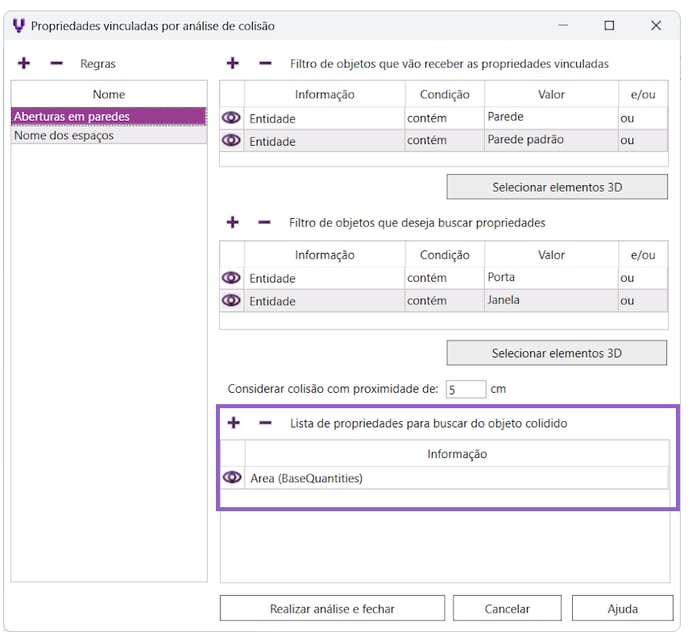
Task: Open the e/ou cell in the Parede row
Action: click(640, 118)
